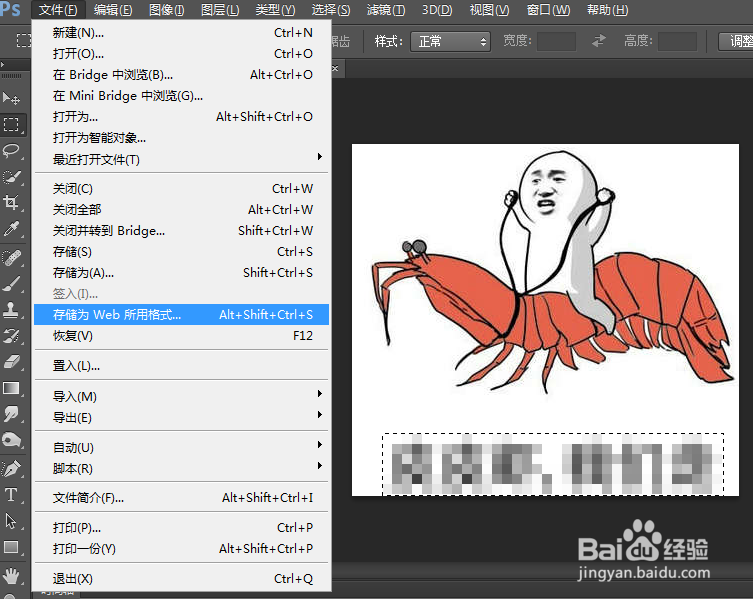The width and height of the screenshot is (753, 599).
Task: Select the Rectangular Marquee tool
Action: pyautogui.click(x=12, y=124)
